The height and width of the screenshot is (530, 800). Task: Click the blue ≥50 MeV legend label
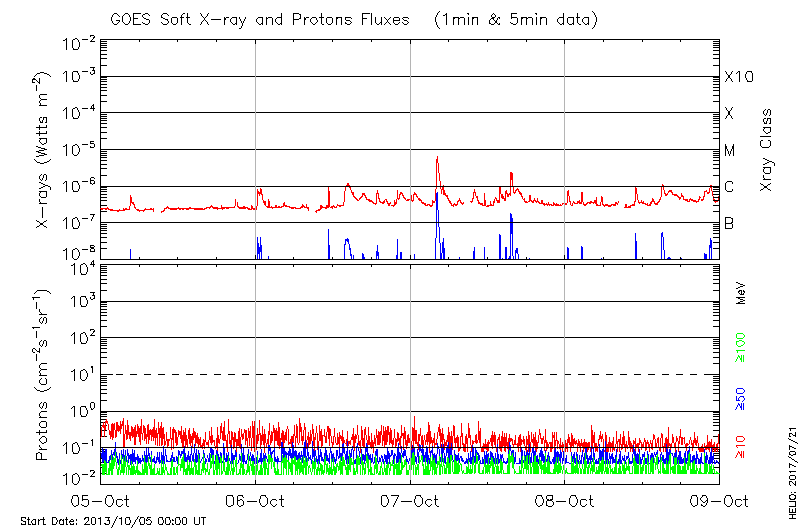point(741,398)
